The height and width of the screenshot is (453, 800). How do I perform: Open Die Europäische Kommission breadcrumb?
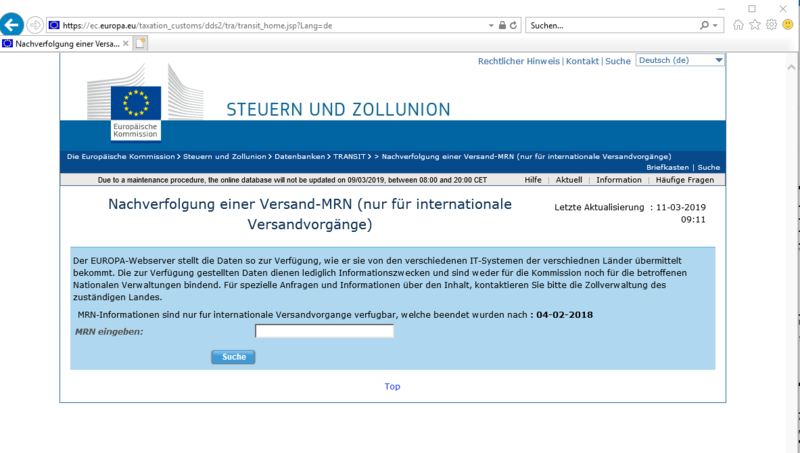coord(121,157)
